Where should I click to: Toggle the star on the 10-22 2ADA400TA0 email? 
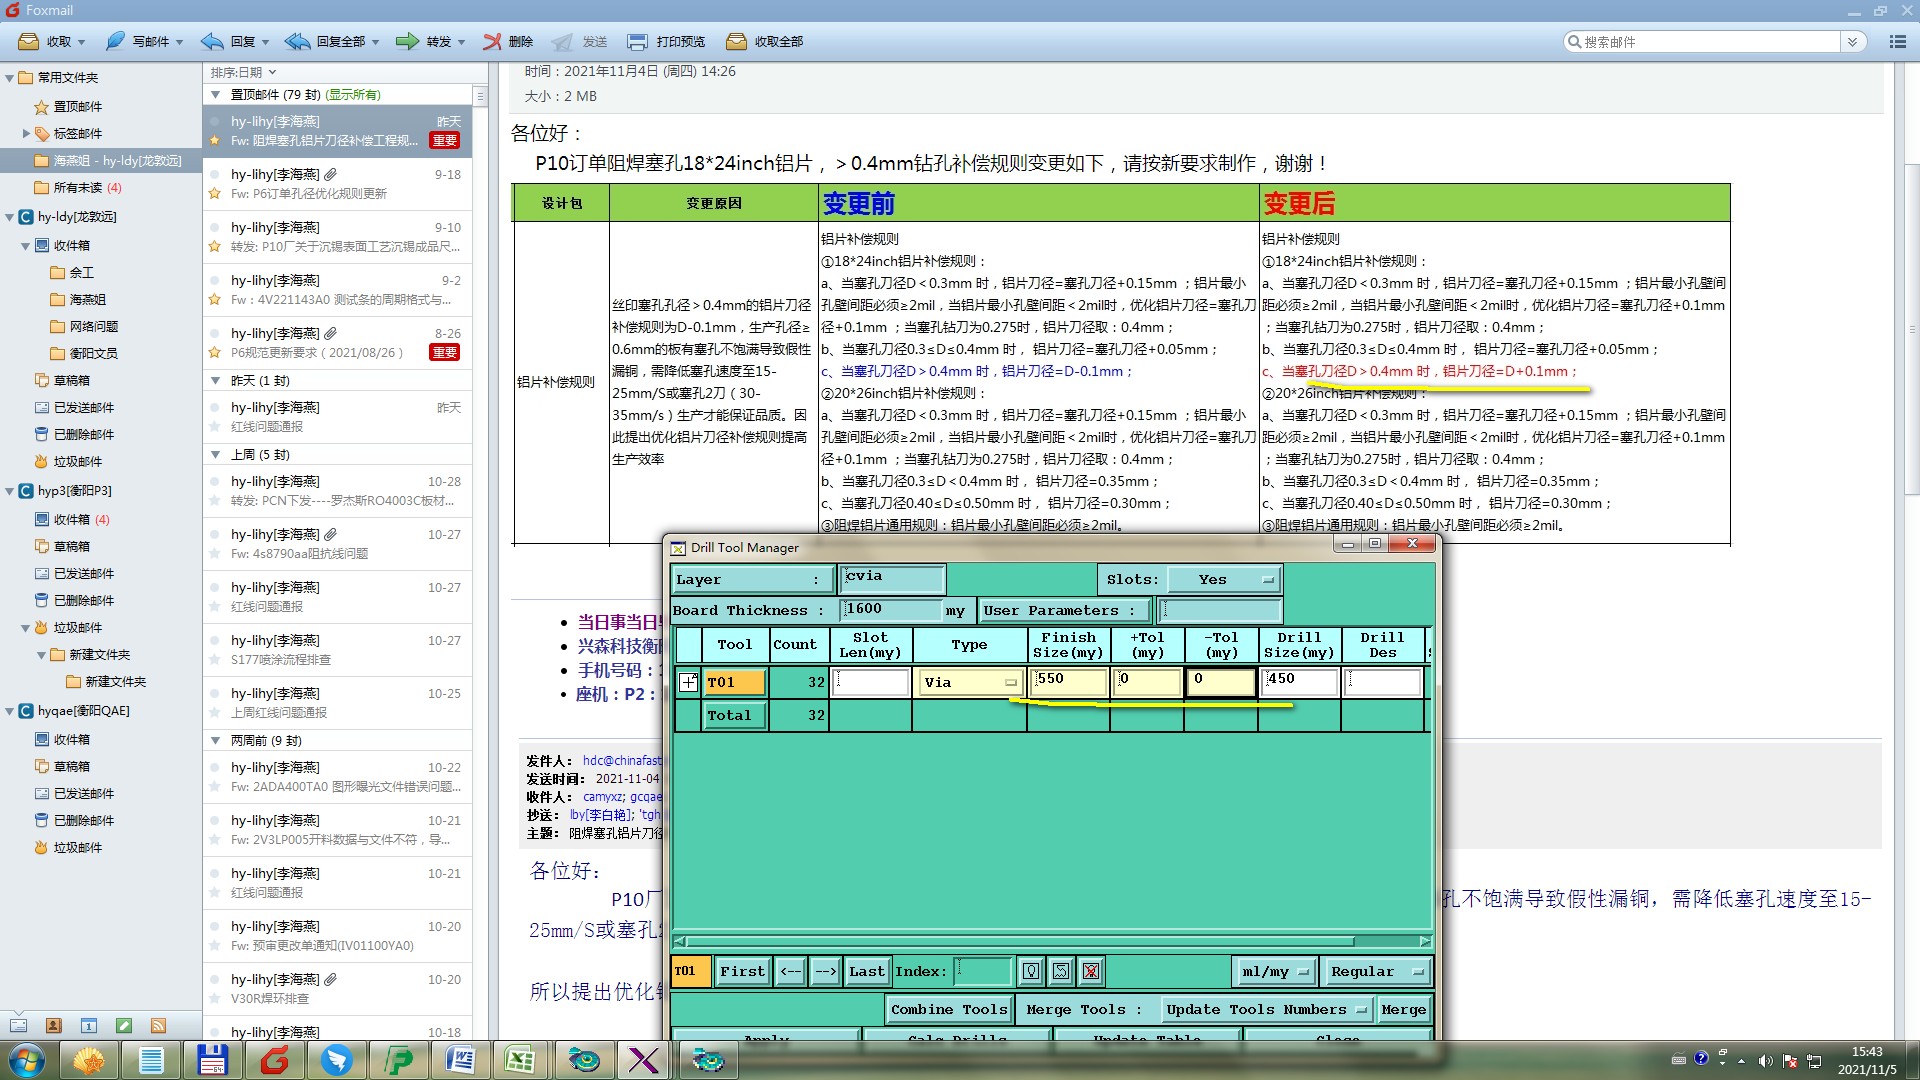tap(214, 787)
